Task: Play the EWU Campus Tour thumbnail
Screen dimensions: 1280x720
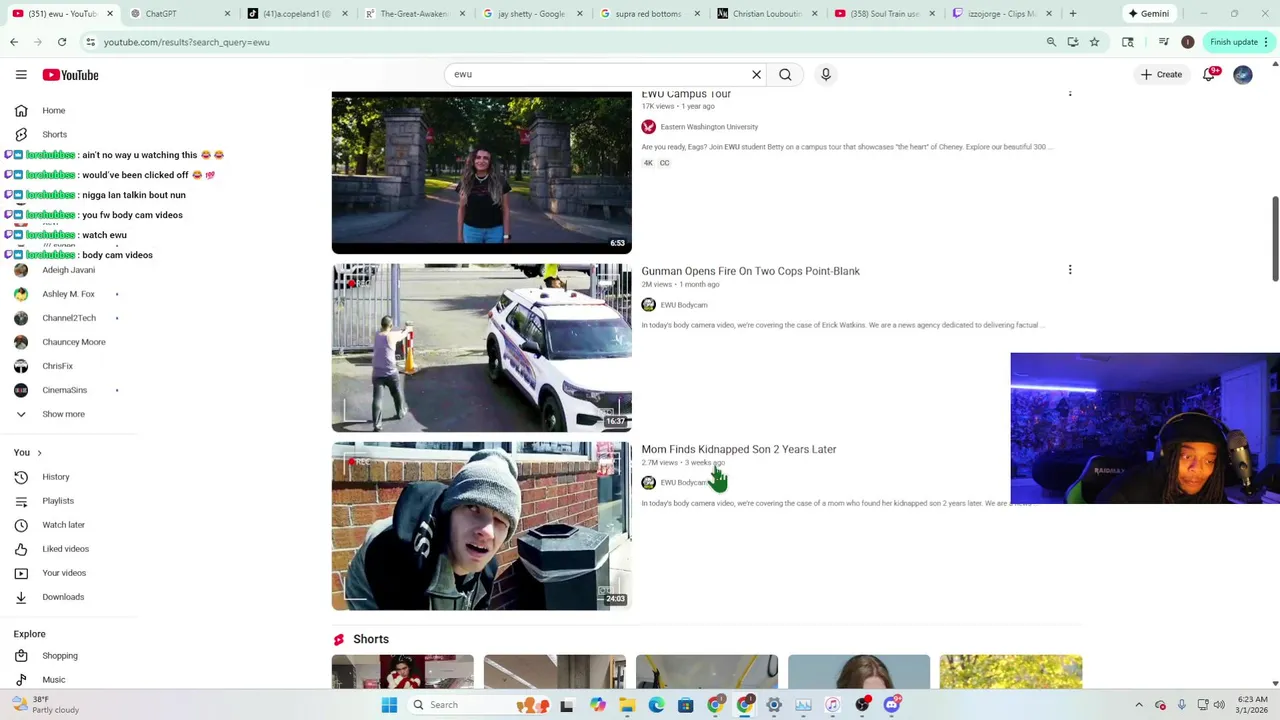Action: point(481,172)
